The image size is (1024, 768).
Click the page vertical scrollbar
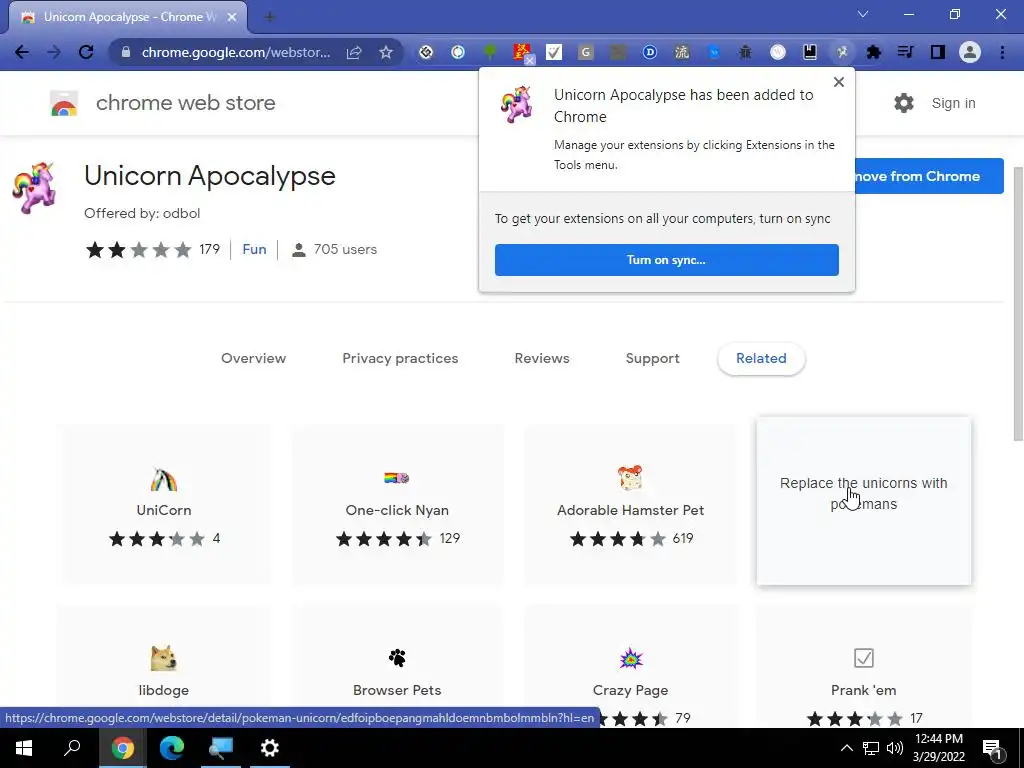tap(1018, 304)
